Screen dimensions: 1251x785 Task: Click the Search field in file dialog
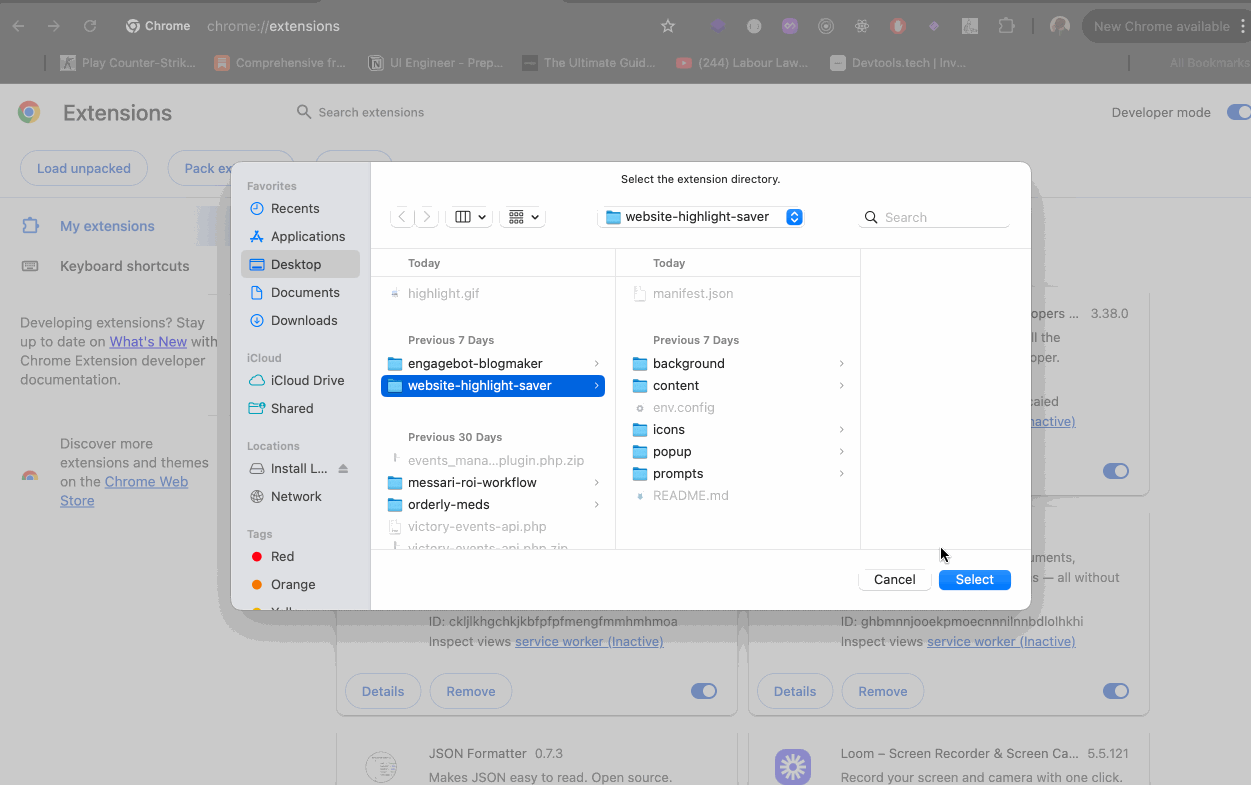click(x=940, y=217)
